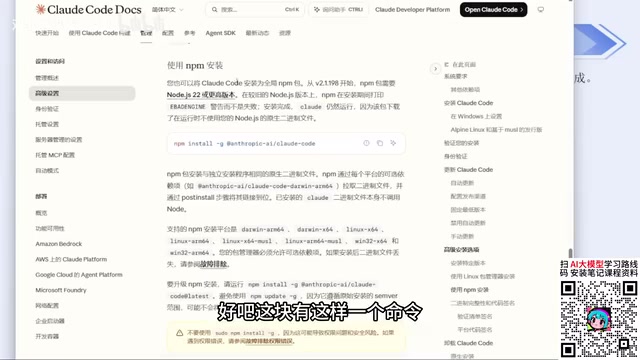Open 自动模式 in the left sidebar
Image resolution: width=640 pixels, height=360 pixels.
click(47, 171)
